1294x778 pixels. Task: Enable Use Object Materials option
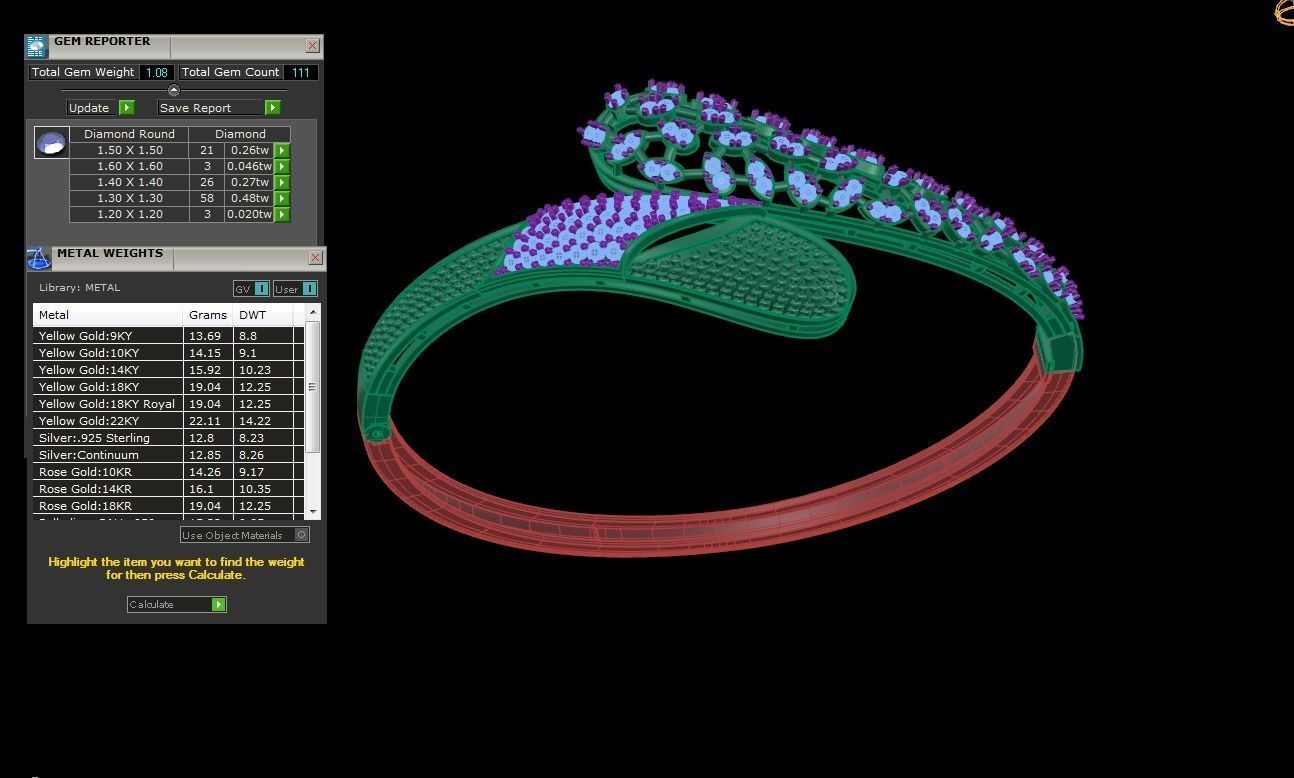pos(301,535)
